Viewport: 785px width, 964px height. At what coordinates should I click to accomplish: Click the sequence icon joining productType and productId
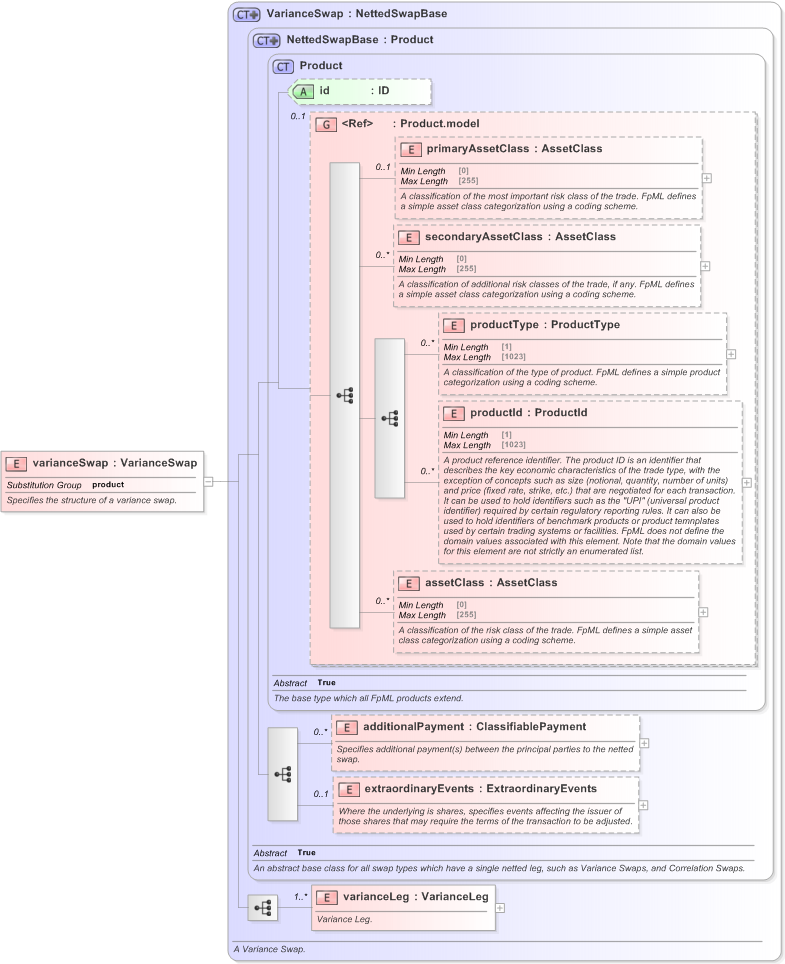(x=390, y=419)
